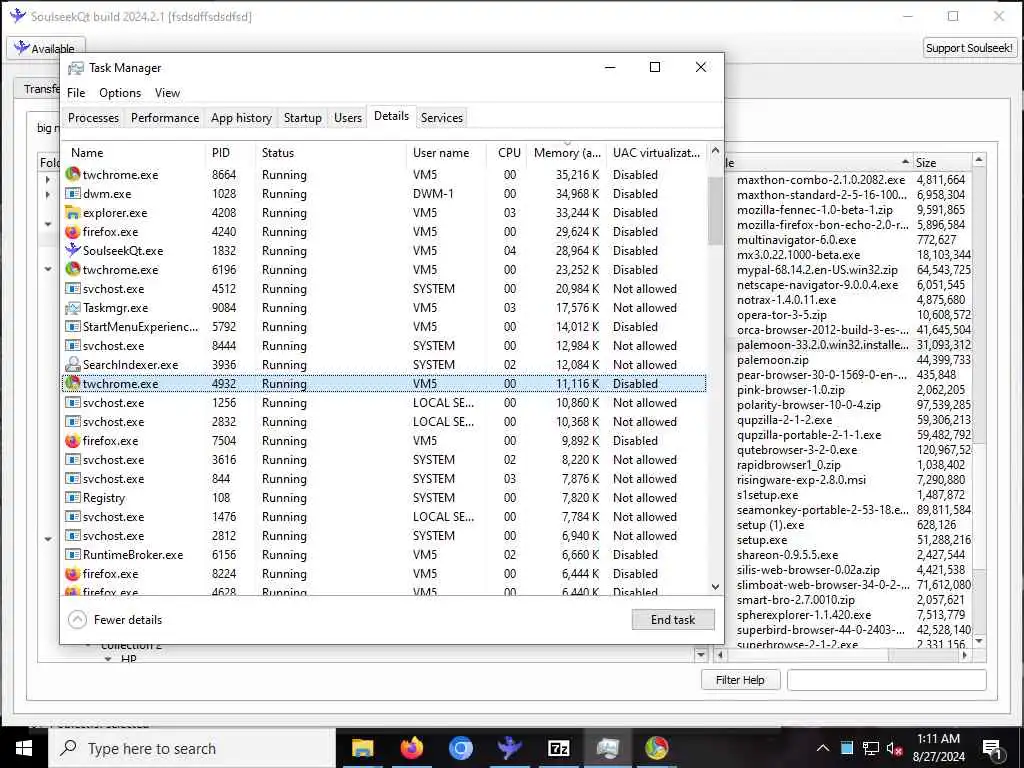This screenshot has width=1024, height=768.
Task: Open the blue Chromium-style browser taskbar icon
Action: 460,748
